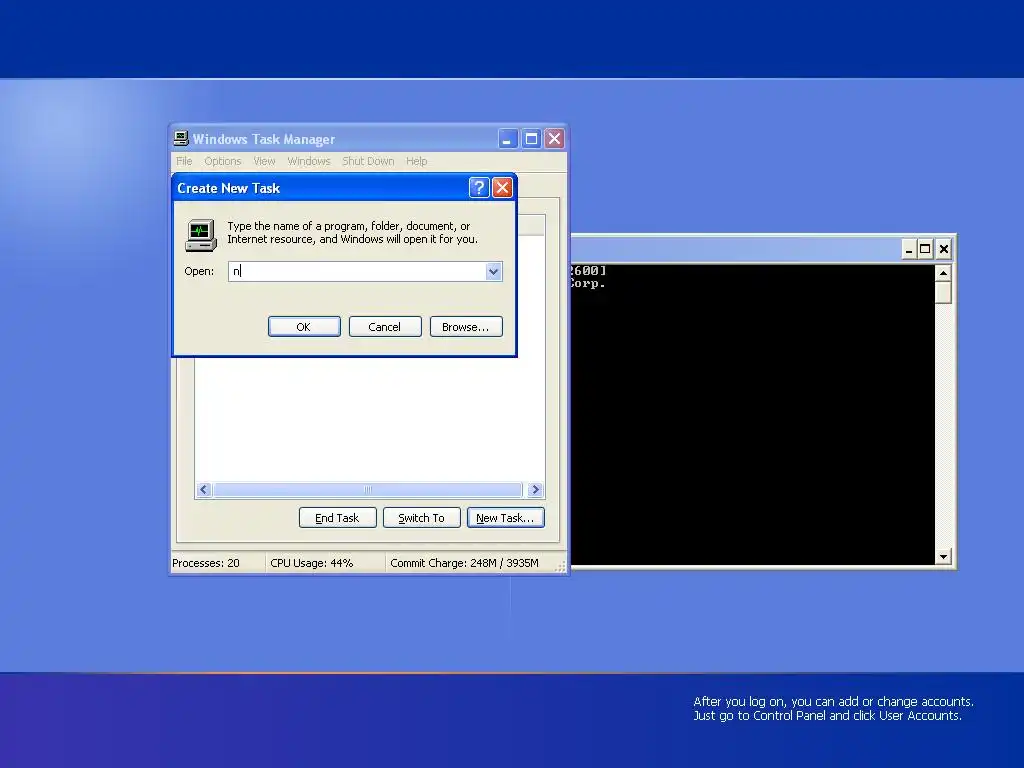This screenshot has width=1024, height=768.
Task: Click the computer monitor icon in Create New Task
Action: (x=200, y=236)
